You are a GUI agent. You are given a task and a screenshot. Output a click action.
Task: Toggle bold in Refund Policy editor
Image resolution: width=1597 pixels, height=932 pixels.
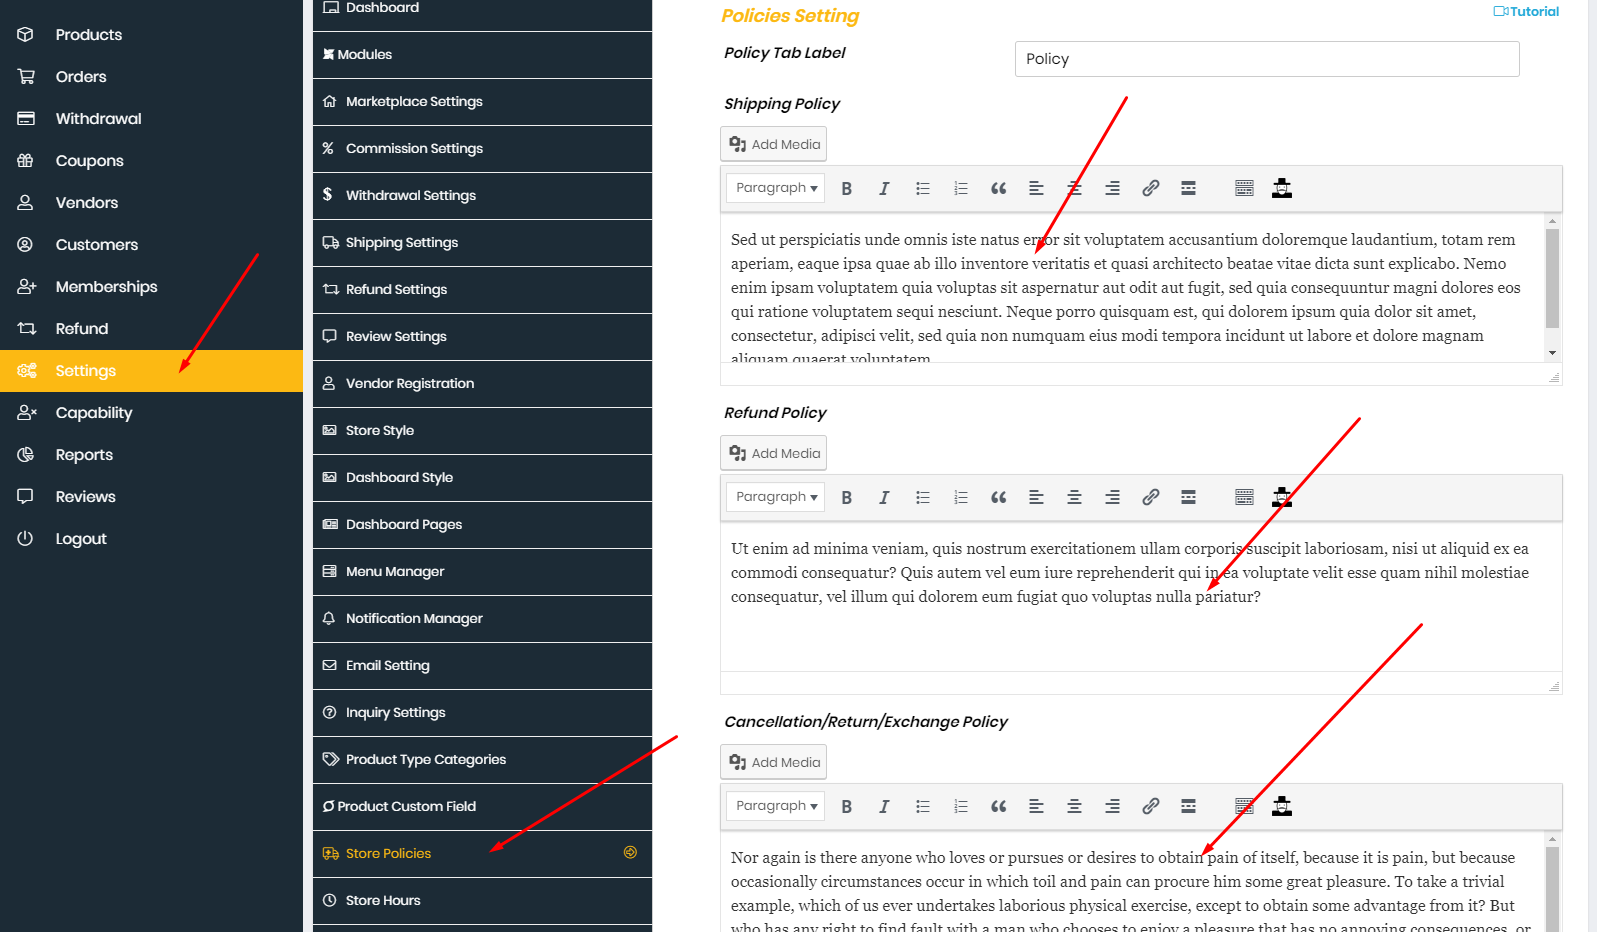click(846, 497)
